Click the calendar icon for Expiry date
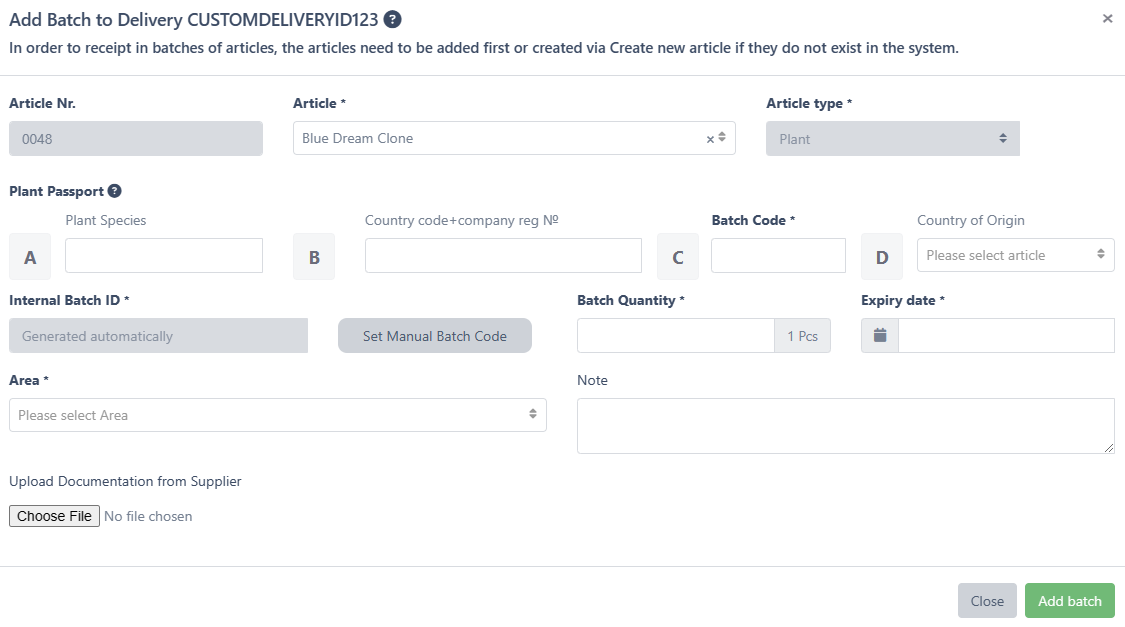Viewport: 1125px width, 627px height. coord(880,336)
